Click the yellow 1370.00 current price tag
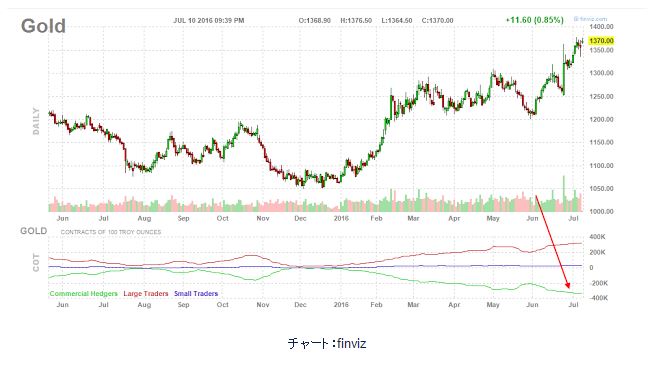660x365 pixels. click(601, 40)
